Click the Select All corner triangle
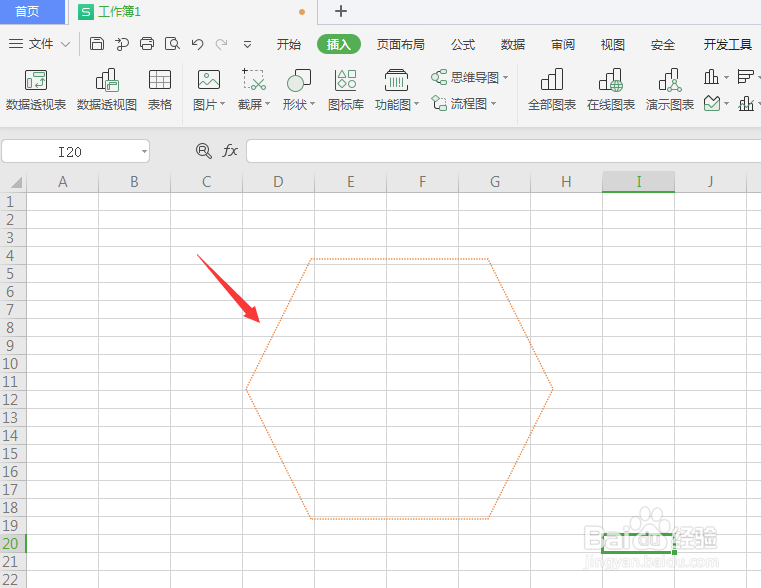Viewport: 761px width, 588px height. tap(16, 182)
